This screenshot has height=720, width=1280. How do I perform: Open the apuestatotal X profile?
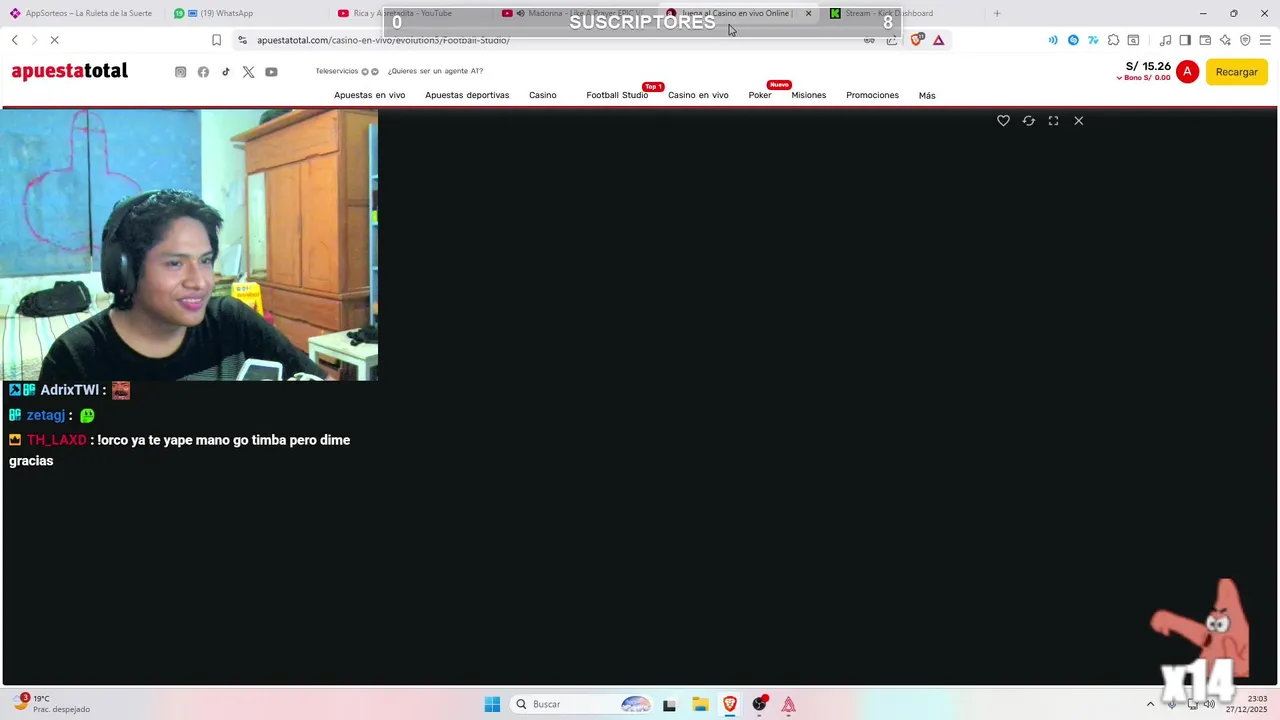pos(248,72)
